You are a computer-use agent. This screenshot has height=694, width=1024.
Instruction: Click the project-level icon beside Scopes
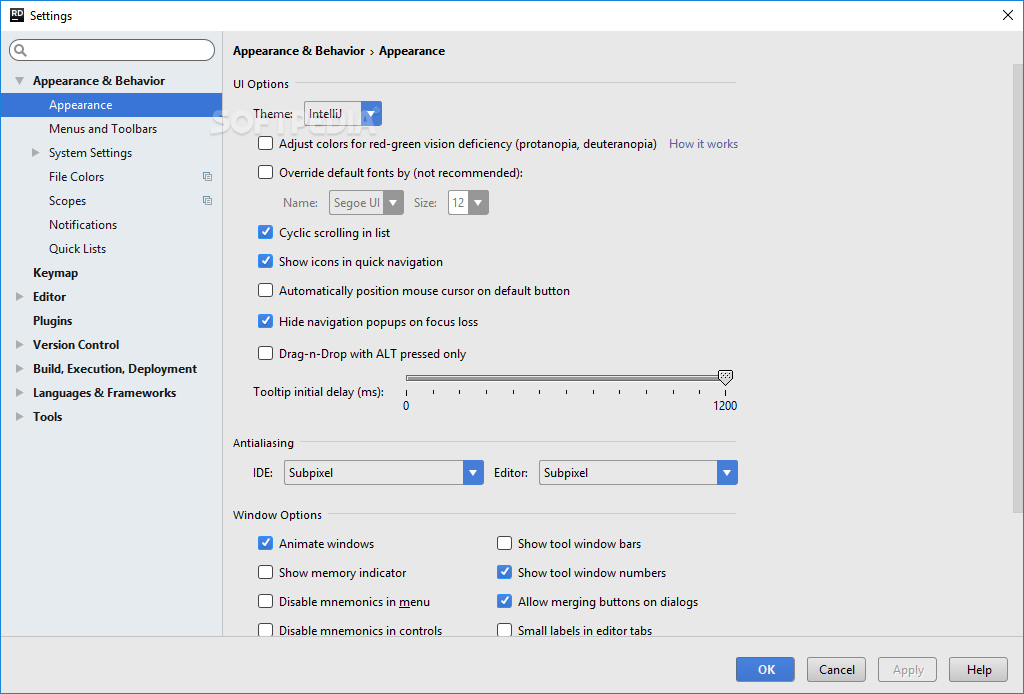[207, 200]
